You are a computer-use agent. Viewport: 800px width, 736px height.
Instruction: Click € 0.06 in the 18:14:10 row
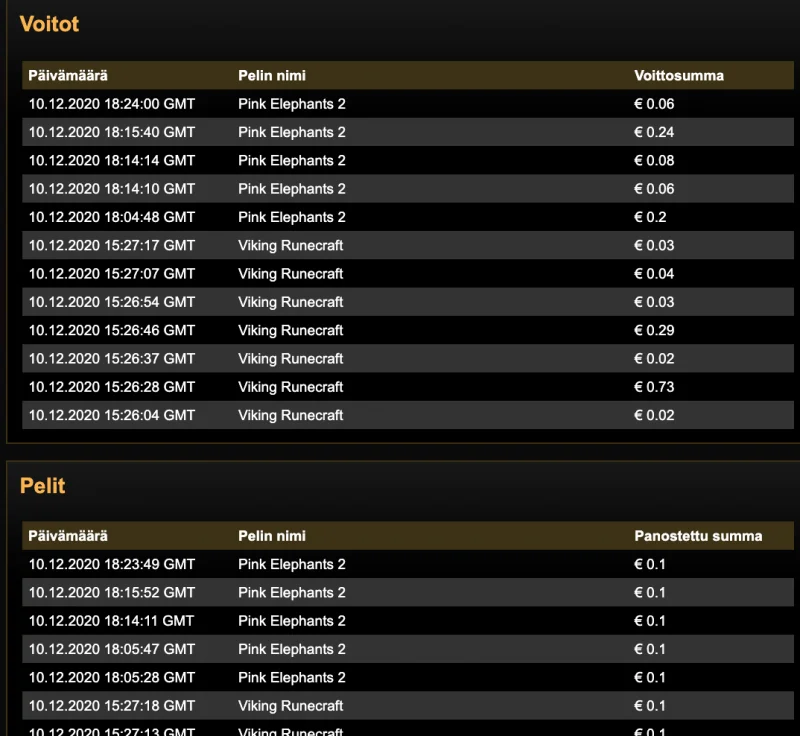pyautogui.click(x=654, y=189)
